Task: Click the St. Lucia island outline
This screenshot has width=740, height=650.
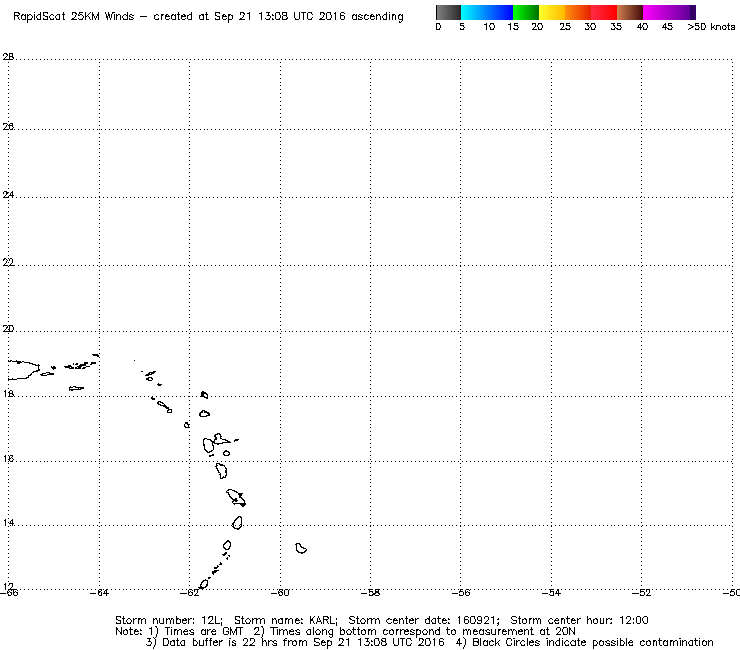Action: tap(237, 523)
